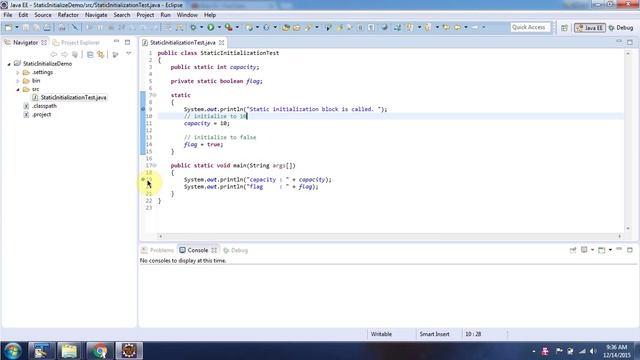Viewport: 640px width, 360px height.
Task: Close the Navigator view tab
Action: (44, 42)
